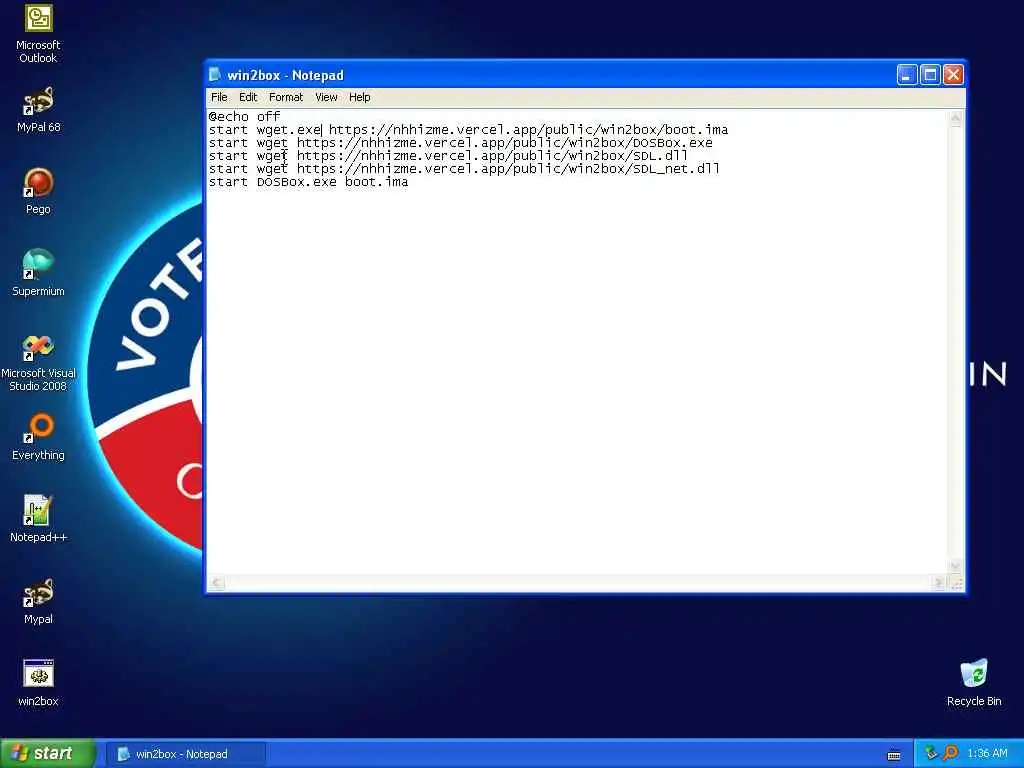Select the Pego desktop shortcut
Image resolution: width=1024 pixels, height=768 pixels.
tap(38, 191)
